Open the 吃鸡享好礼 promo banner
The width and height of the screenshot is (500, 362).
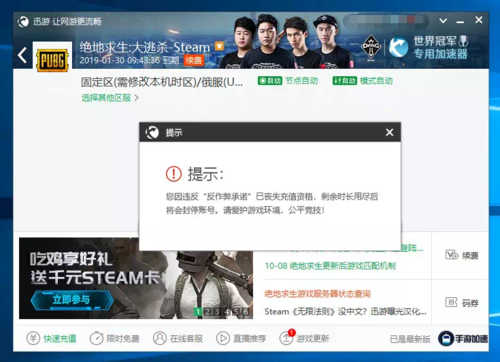(136, 278)
